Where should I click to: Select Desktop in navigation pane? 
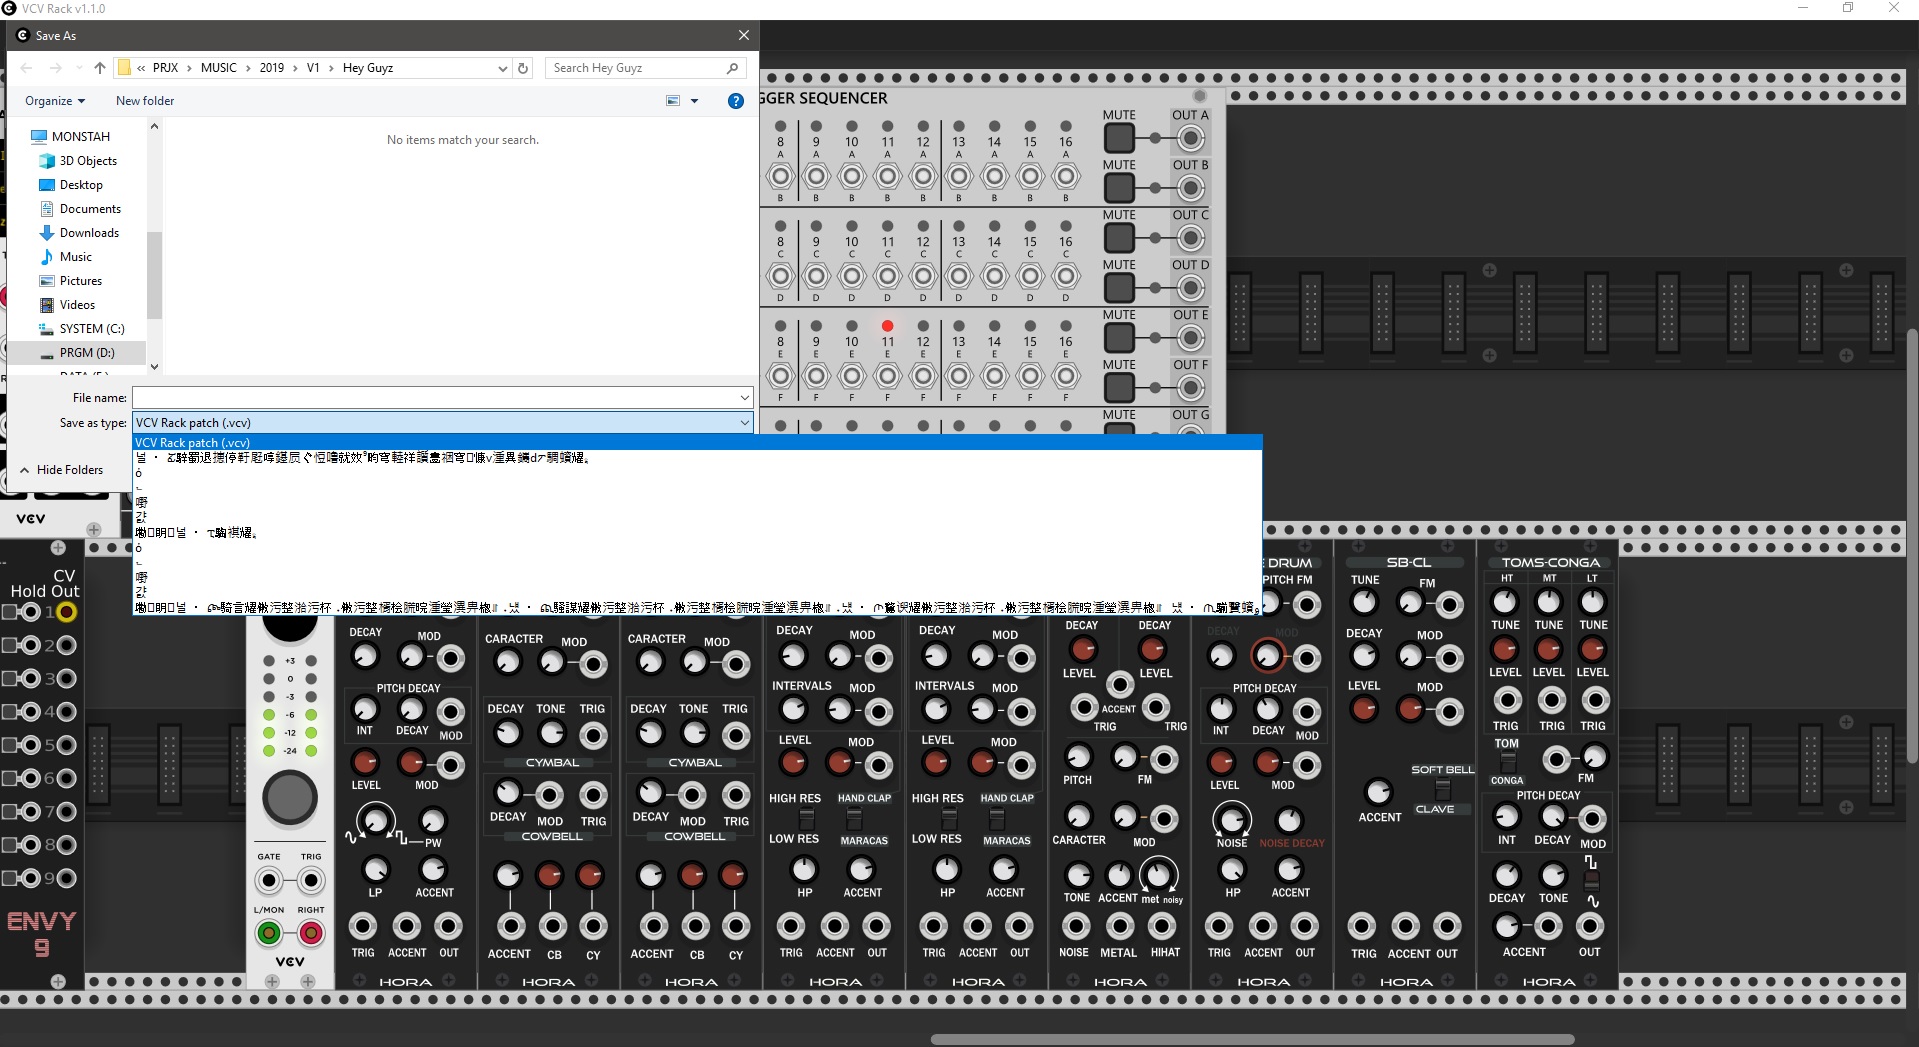point(81,185)
